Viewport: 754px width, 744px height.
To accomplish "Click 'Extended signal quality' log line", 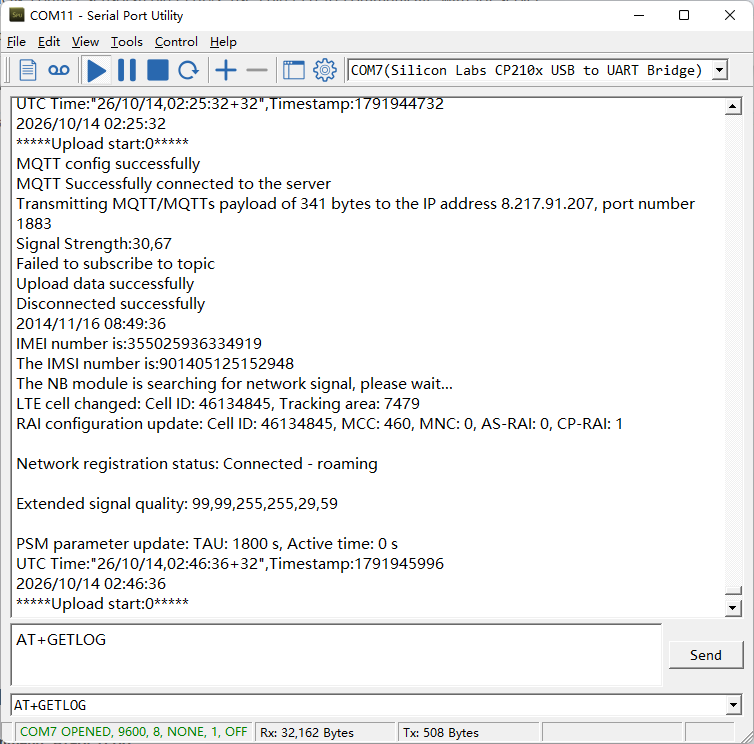I will (x=177, y=504).
